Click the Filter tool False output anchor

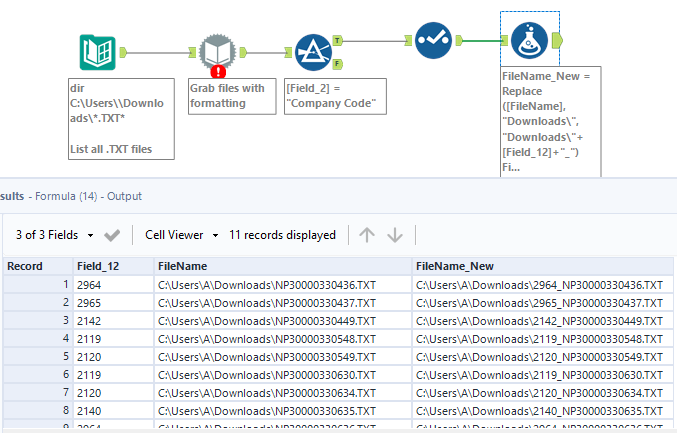pyautogui.click(x=338, y=64)
